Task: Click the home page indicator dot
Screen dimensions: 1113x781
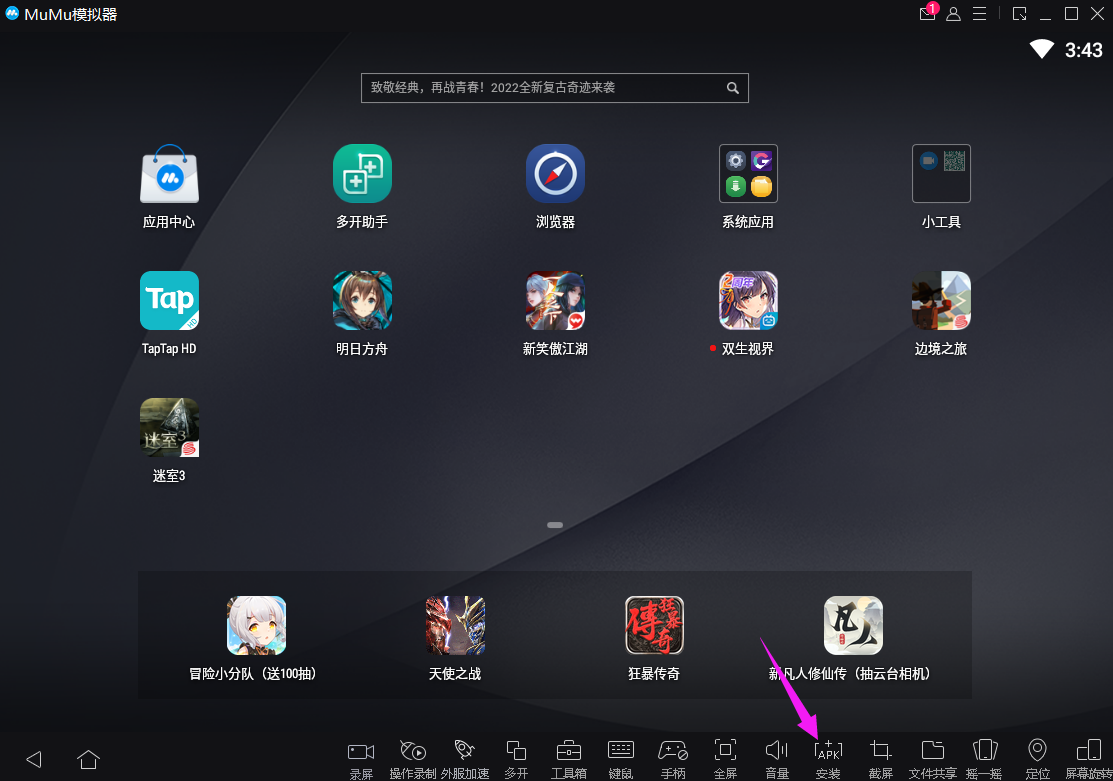Action: (555, 525)
